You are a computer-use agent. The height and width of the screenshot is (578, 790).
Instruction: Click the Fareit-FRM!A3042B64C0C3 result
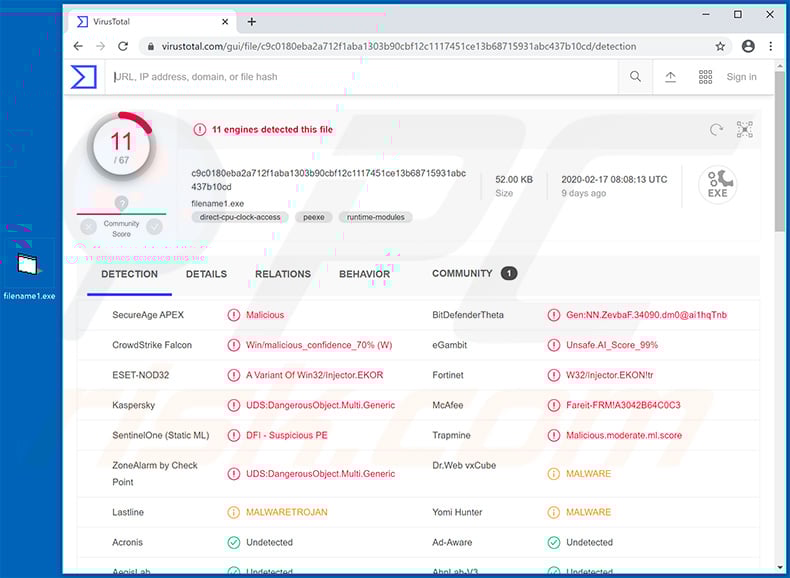tap(623, 405)
